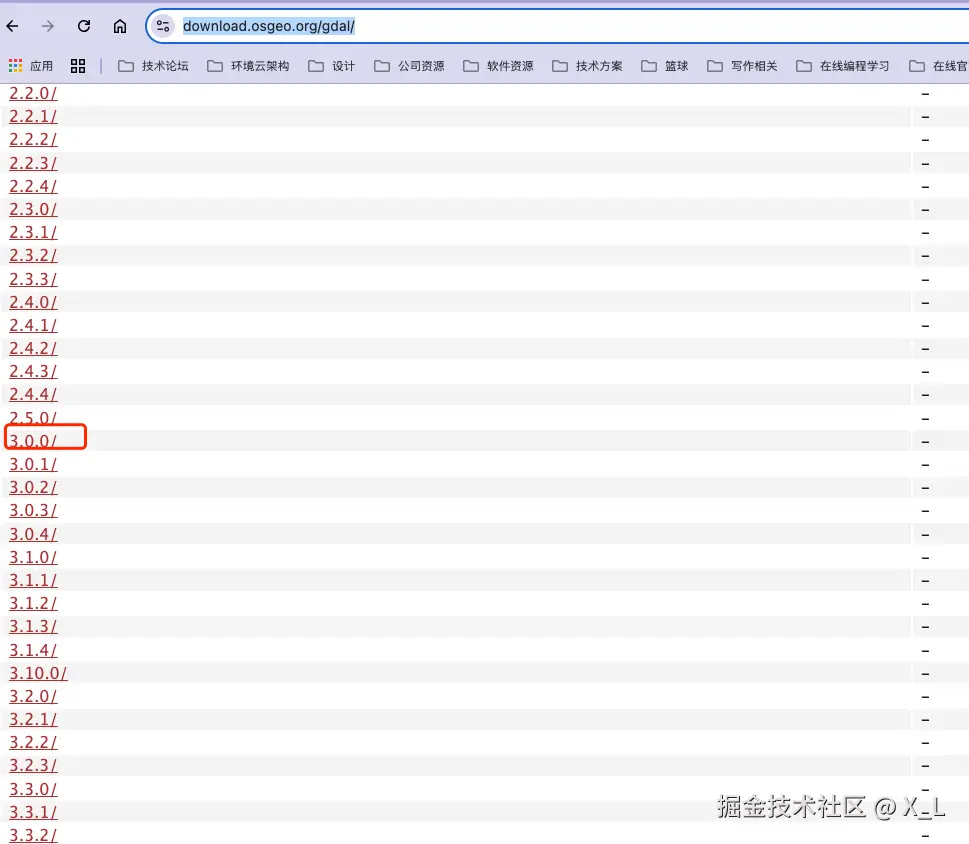This screenshot has height=844, width=969.
Task: Open the 技术方案 bookmark folder
Action: (x=587, y=65)
